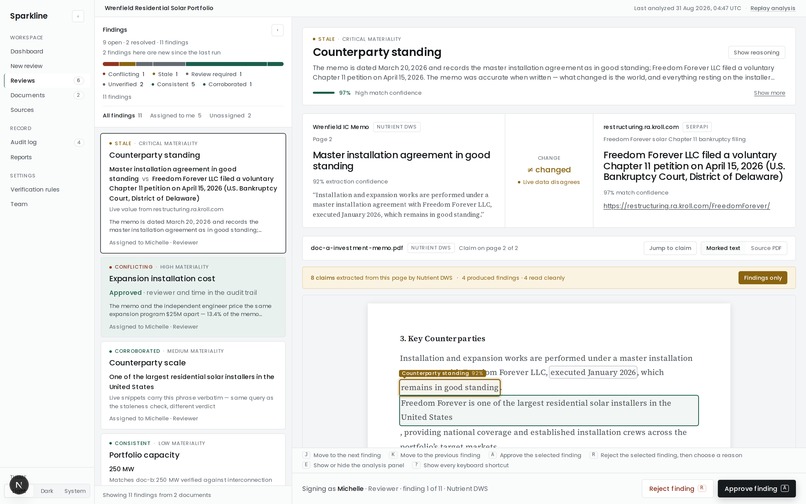Image resolution: width=806 pixels, height=504 pixels.
Task: Open New review in the sidebar
Action: click(47, 66)
